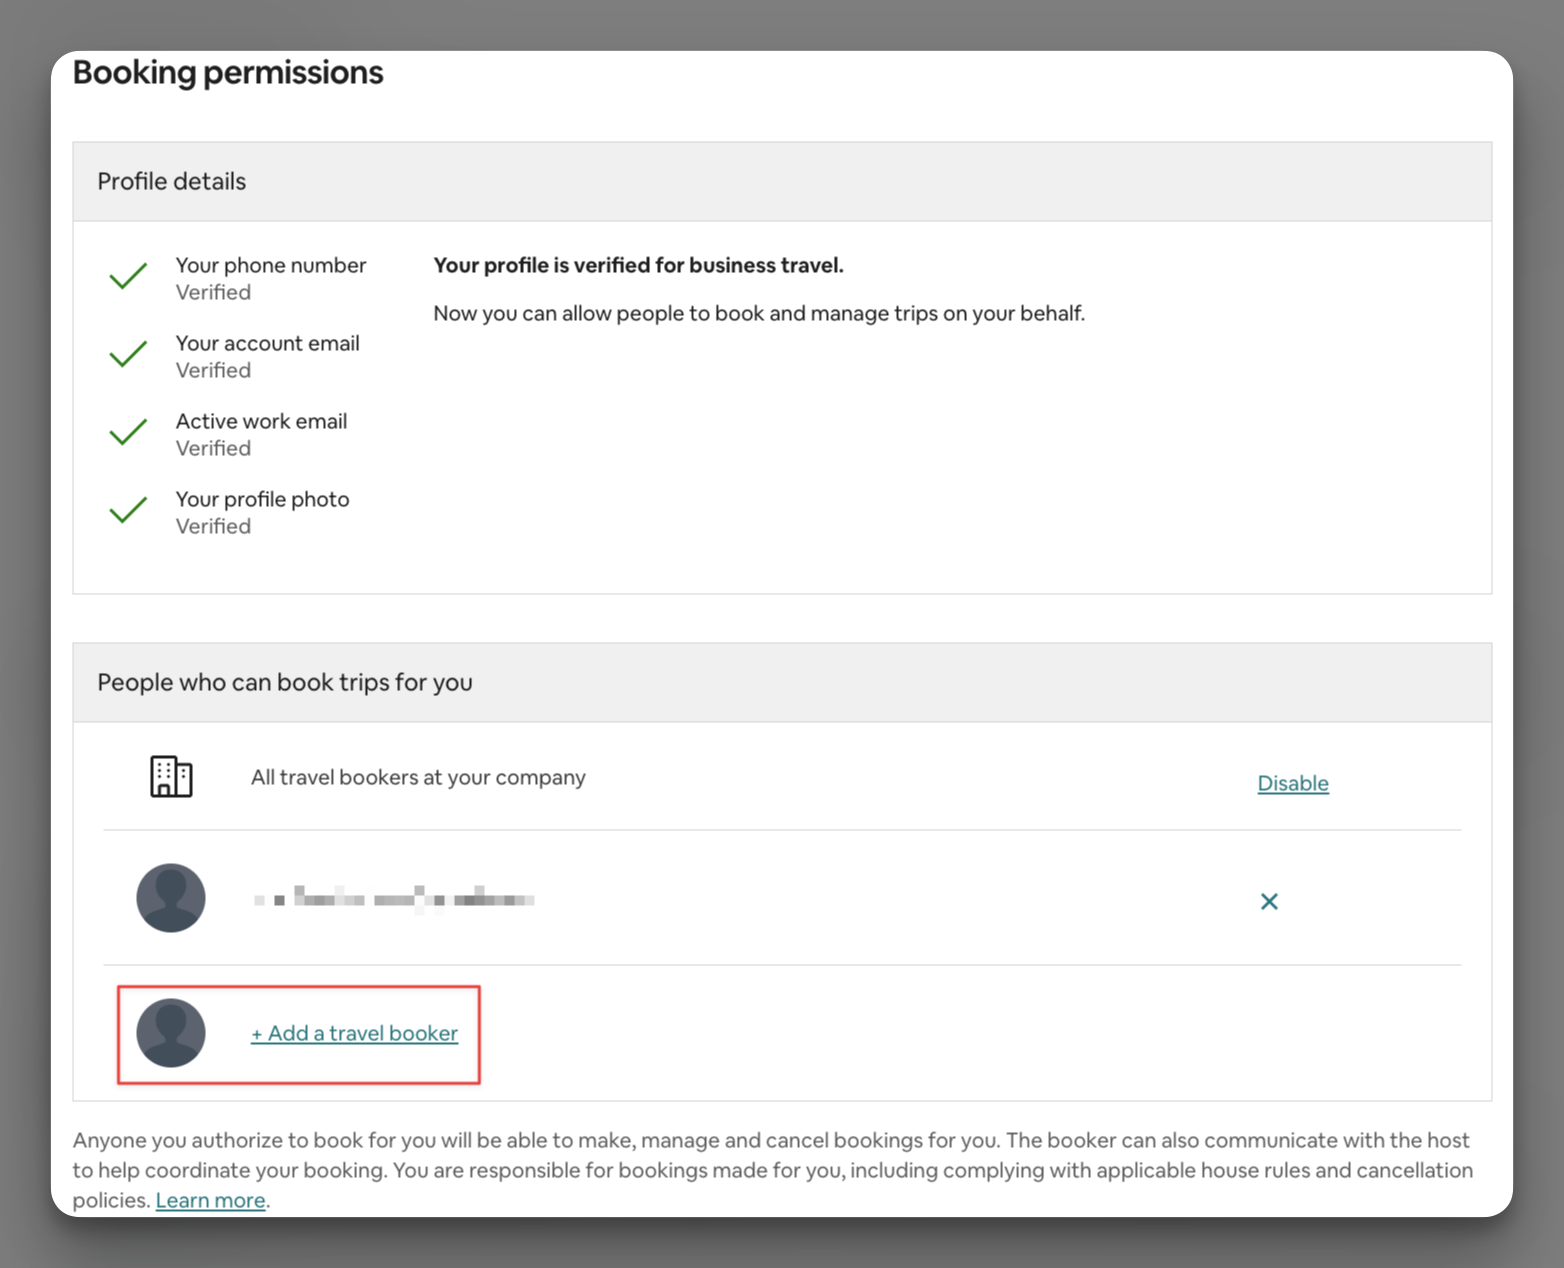Click the Disable link for company travel bookers
The height and width of the screenshot is (1268, 1564).
pos(1292,783)
